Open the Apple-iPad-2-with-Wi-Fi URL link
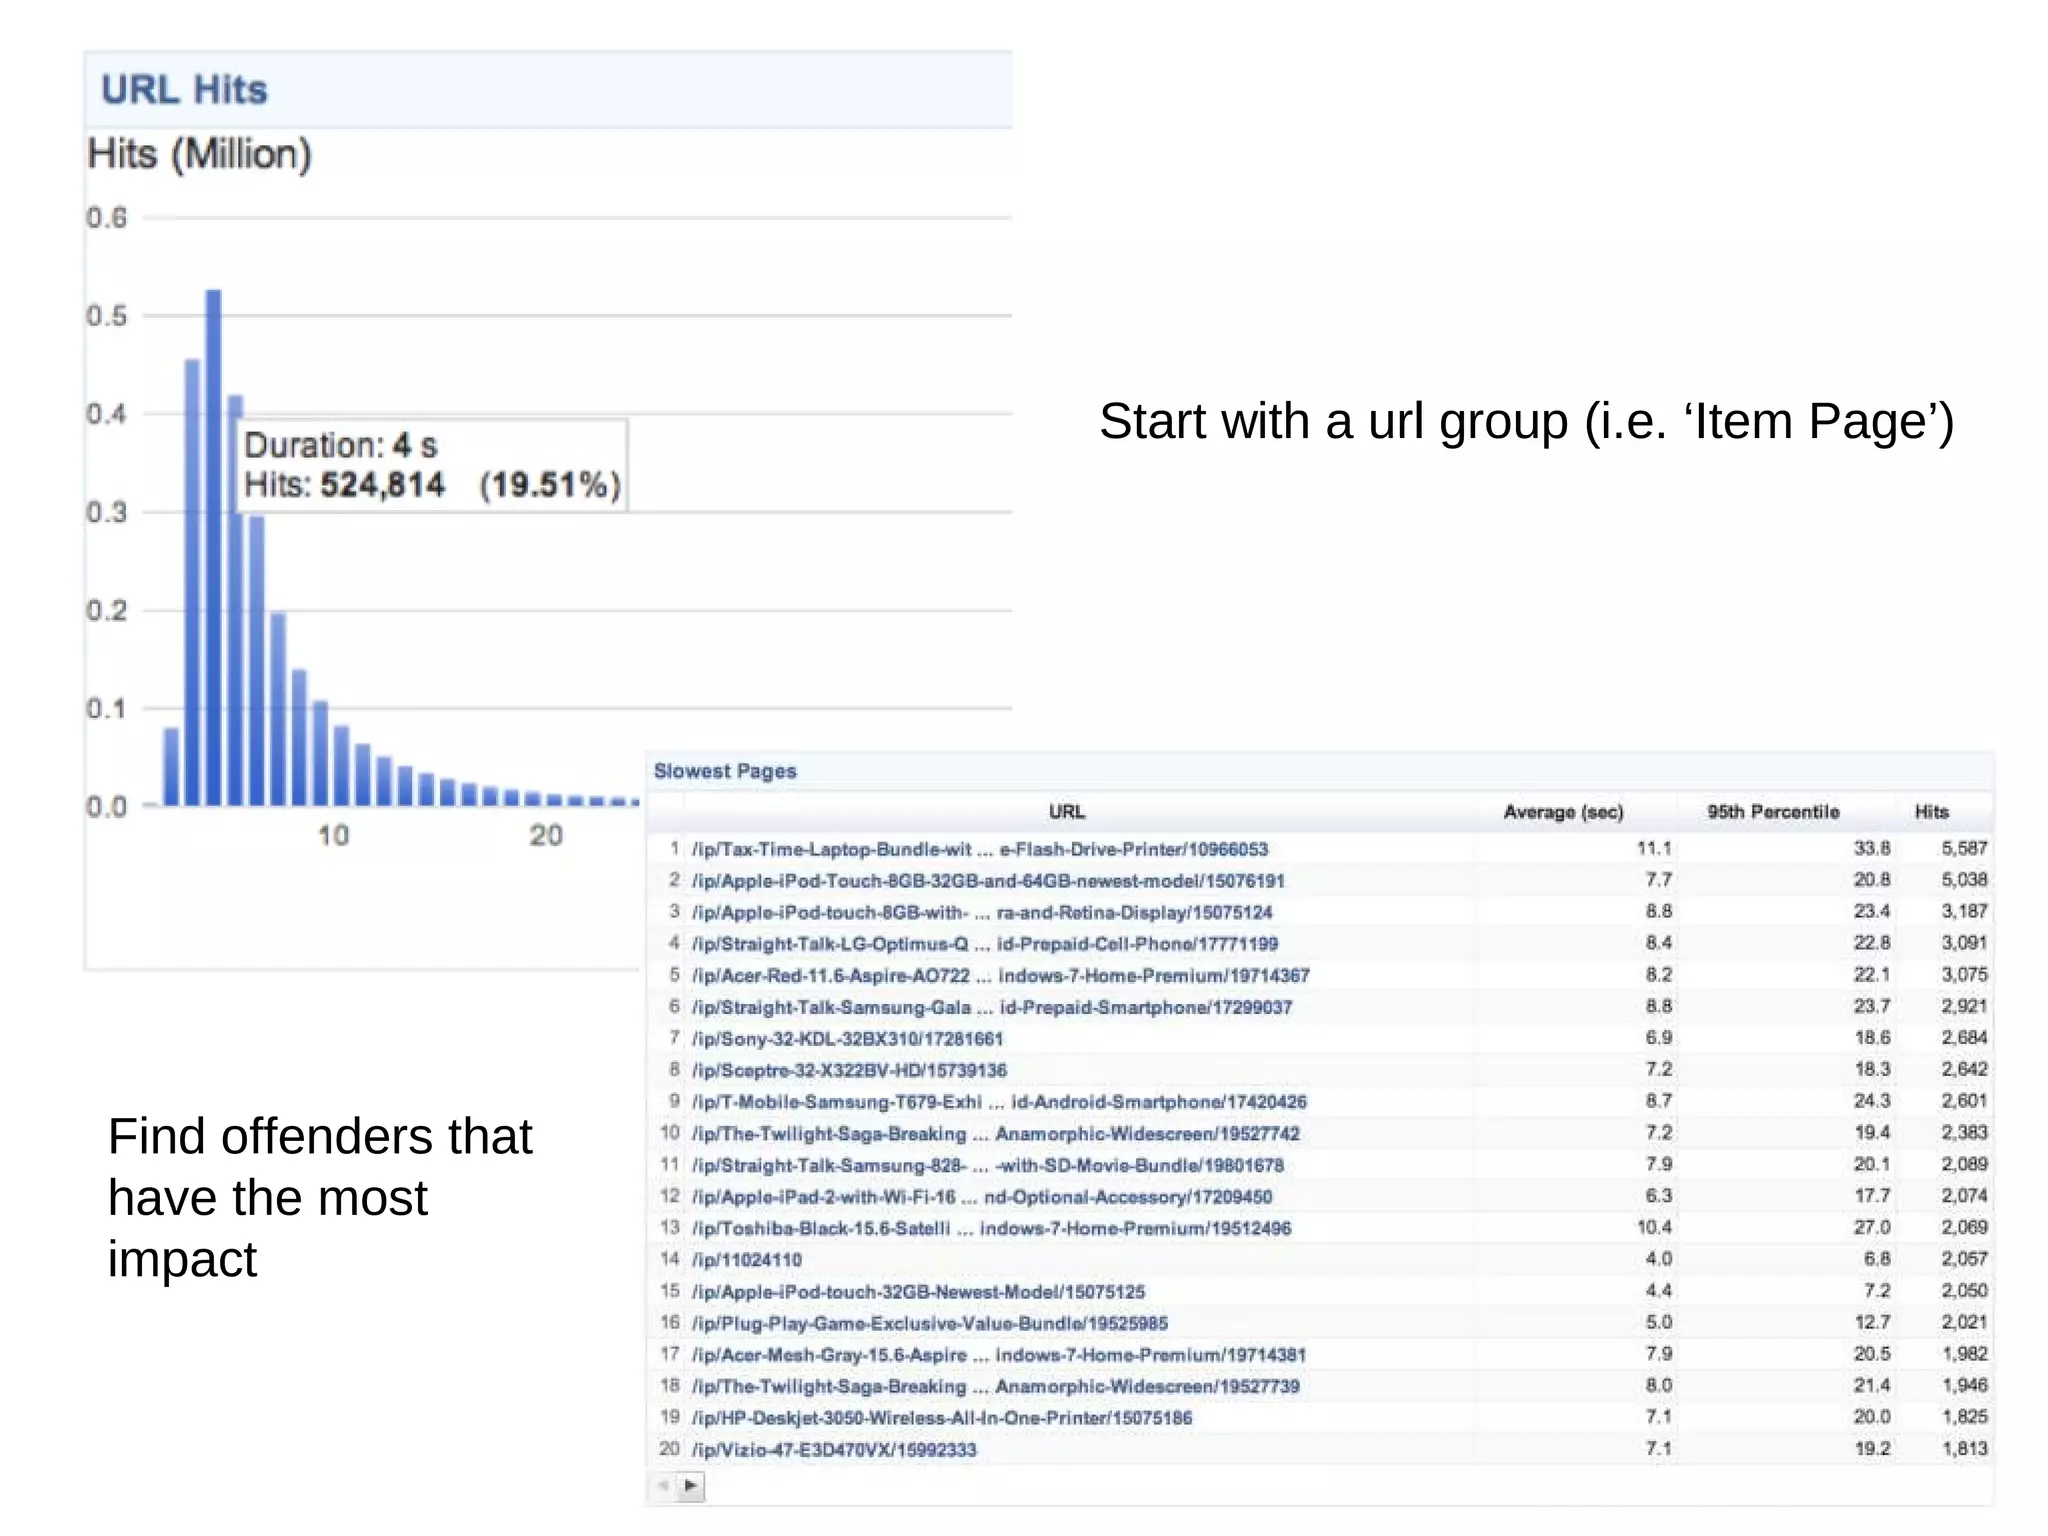 [981, 1197]
